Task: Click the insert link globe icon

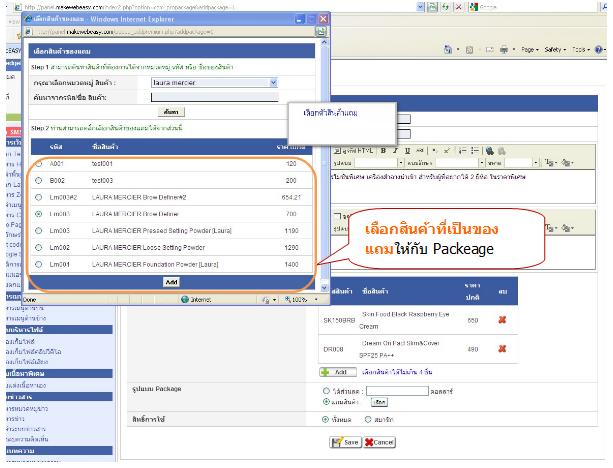Action: pos(489,151)
